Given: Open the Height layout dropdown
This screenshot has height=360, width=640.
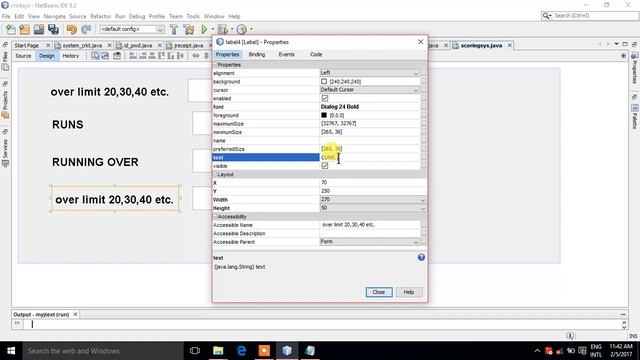Looking at the screenshot, I should (x=423, y=208).
